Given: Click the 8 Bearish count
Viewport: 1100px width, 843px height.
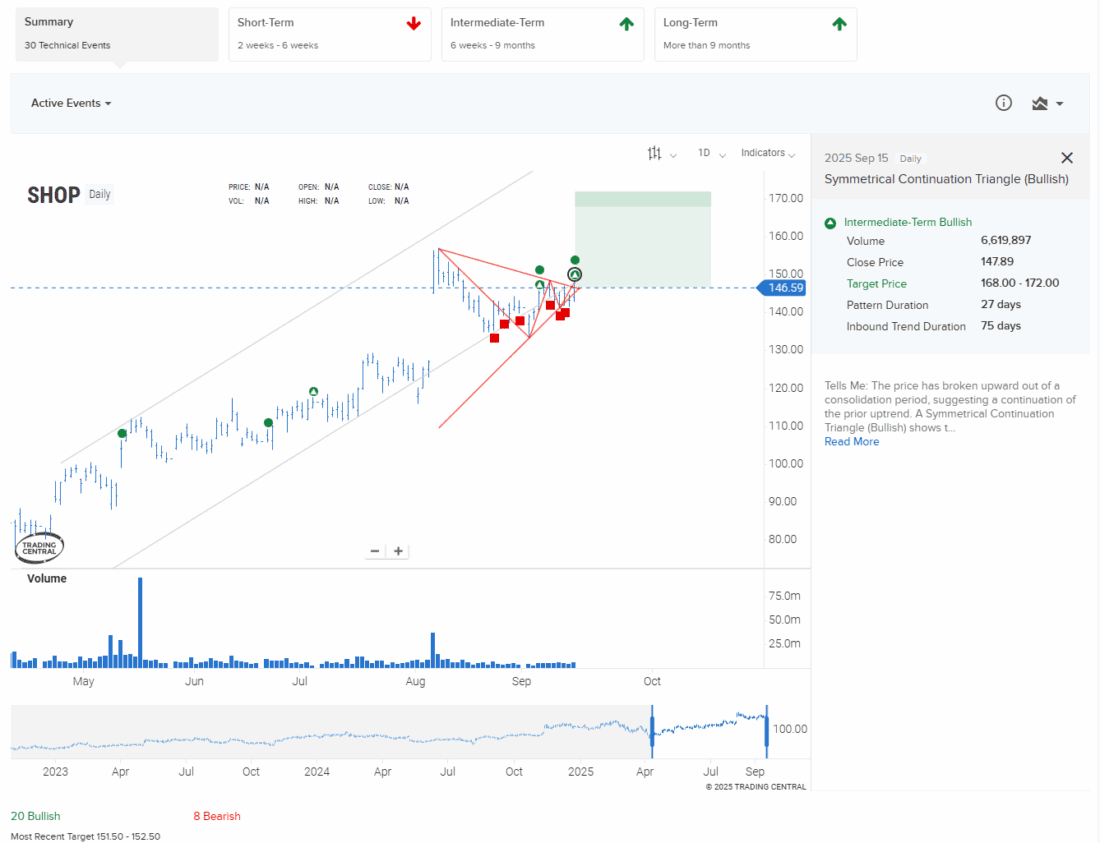Looking at the screenshot, I should click(217, 816).
